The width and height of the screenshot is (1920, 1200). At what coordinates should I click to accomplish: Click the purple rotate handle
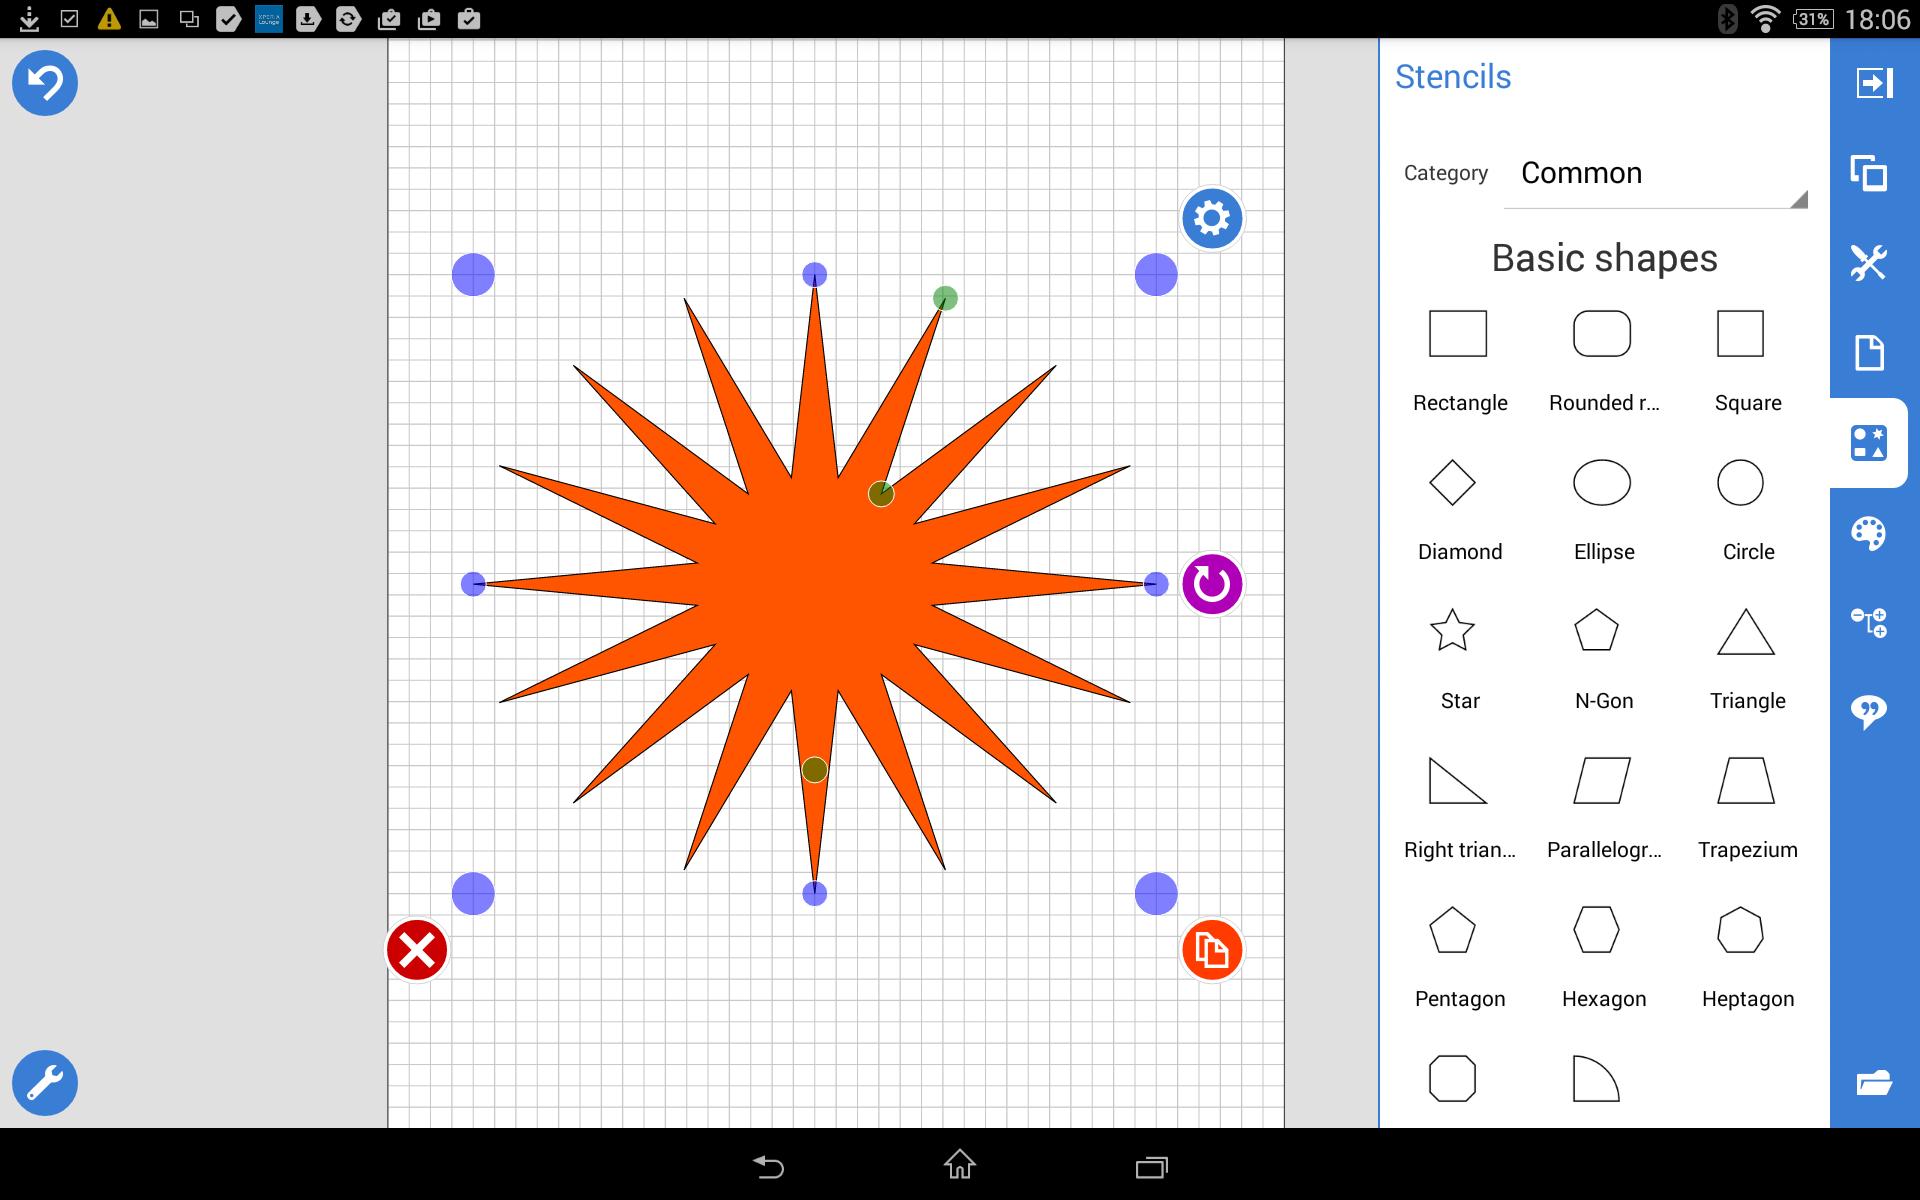[x=1212, y=584]
